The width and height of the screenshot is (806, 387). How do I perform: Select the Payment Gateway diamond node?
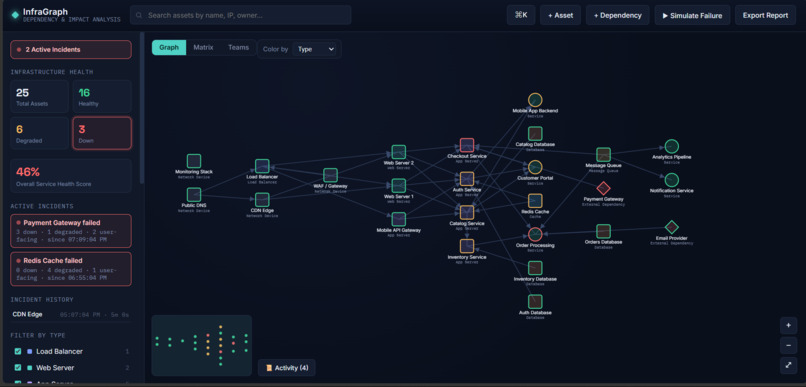click(603, 188)
